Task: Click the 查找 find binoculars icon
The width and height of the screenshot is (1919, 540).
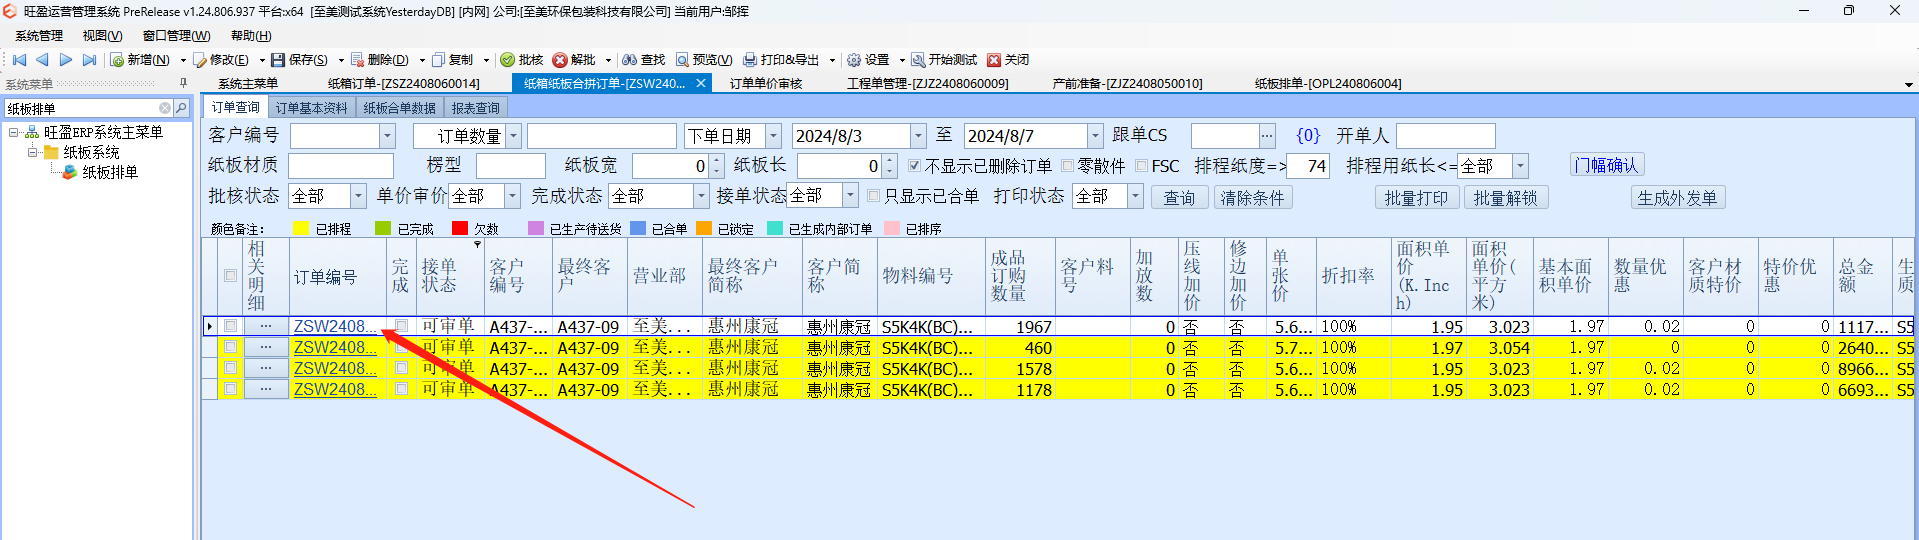Action: 629,60
